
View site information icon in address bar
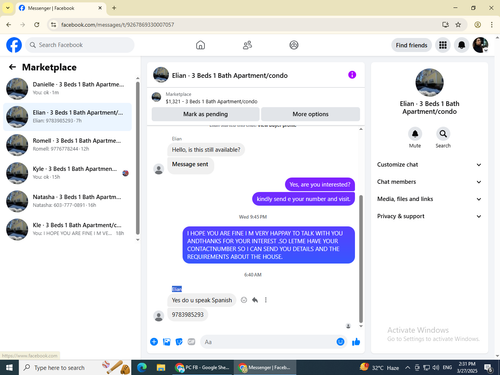coord(54,25)
